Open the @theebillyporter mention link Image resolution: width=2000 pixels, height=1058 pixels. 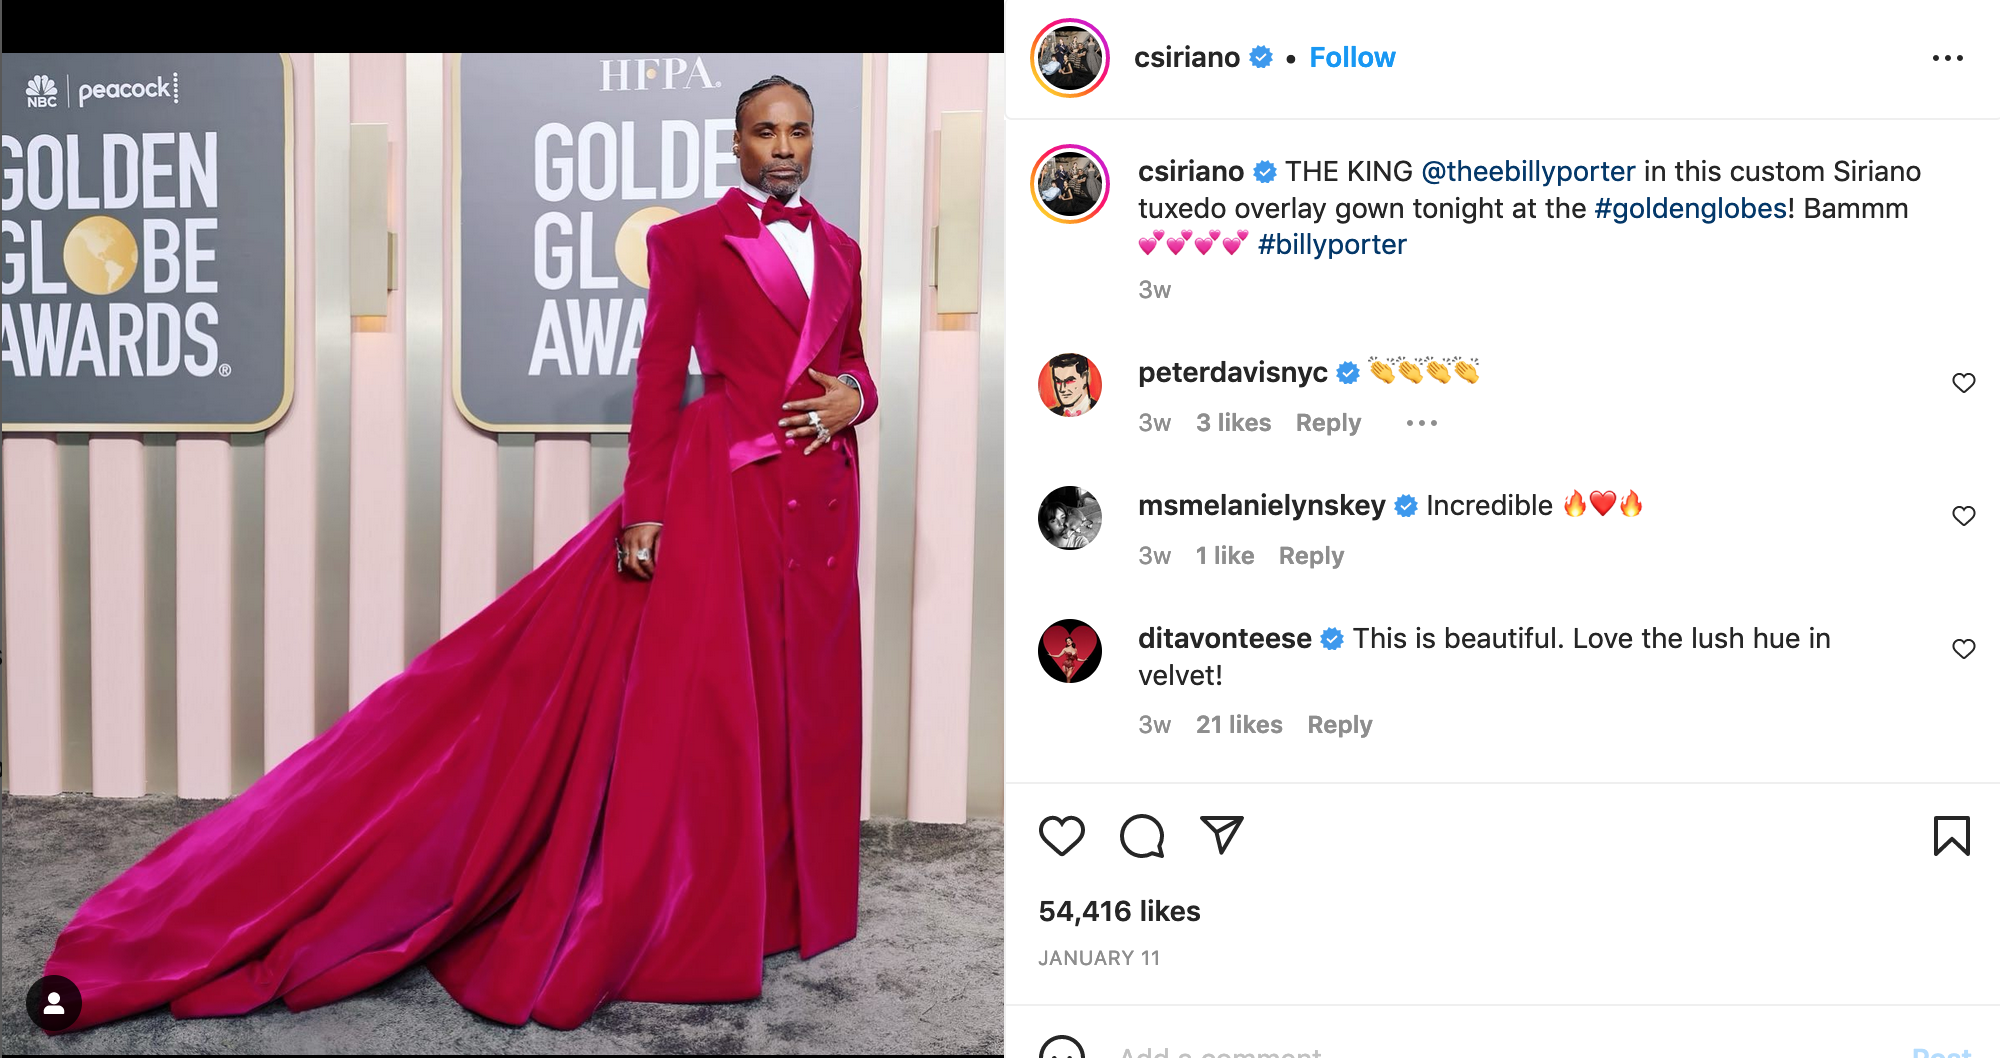tap(1528, 171)
